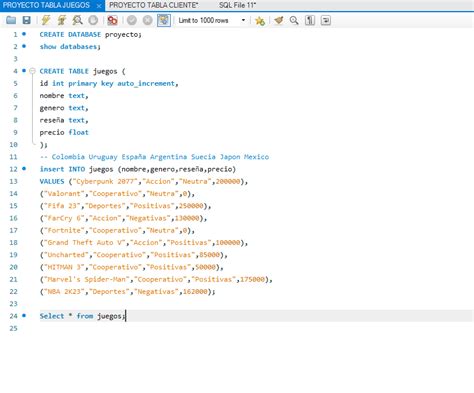Click line number 3 in gutter
Screen dimensions: 474x393
click(15, 59)
